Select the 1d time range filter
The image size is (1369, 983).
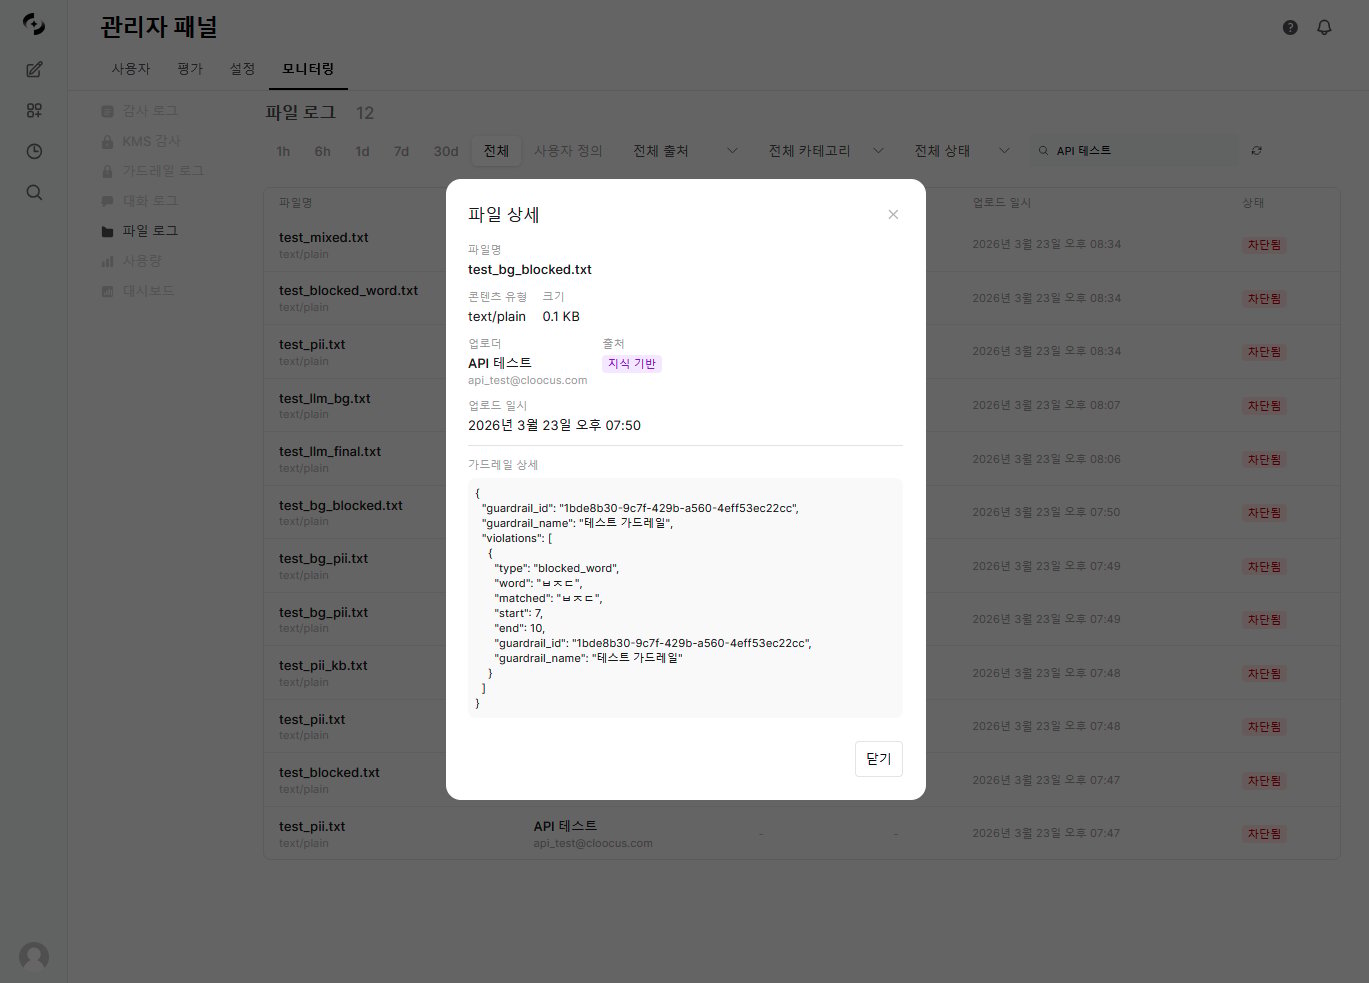362,151
